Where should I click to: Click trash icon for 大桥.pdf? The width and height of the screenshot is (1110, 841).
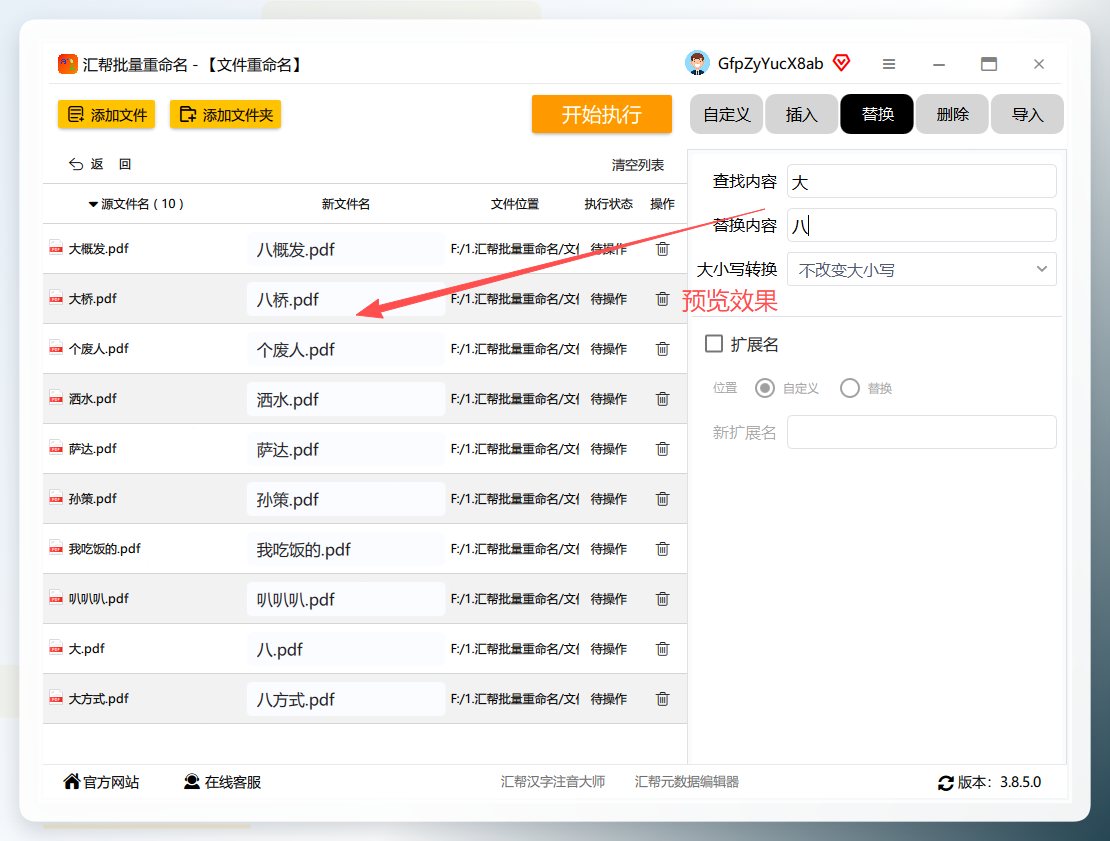click(663, 299)
